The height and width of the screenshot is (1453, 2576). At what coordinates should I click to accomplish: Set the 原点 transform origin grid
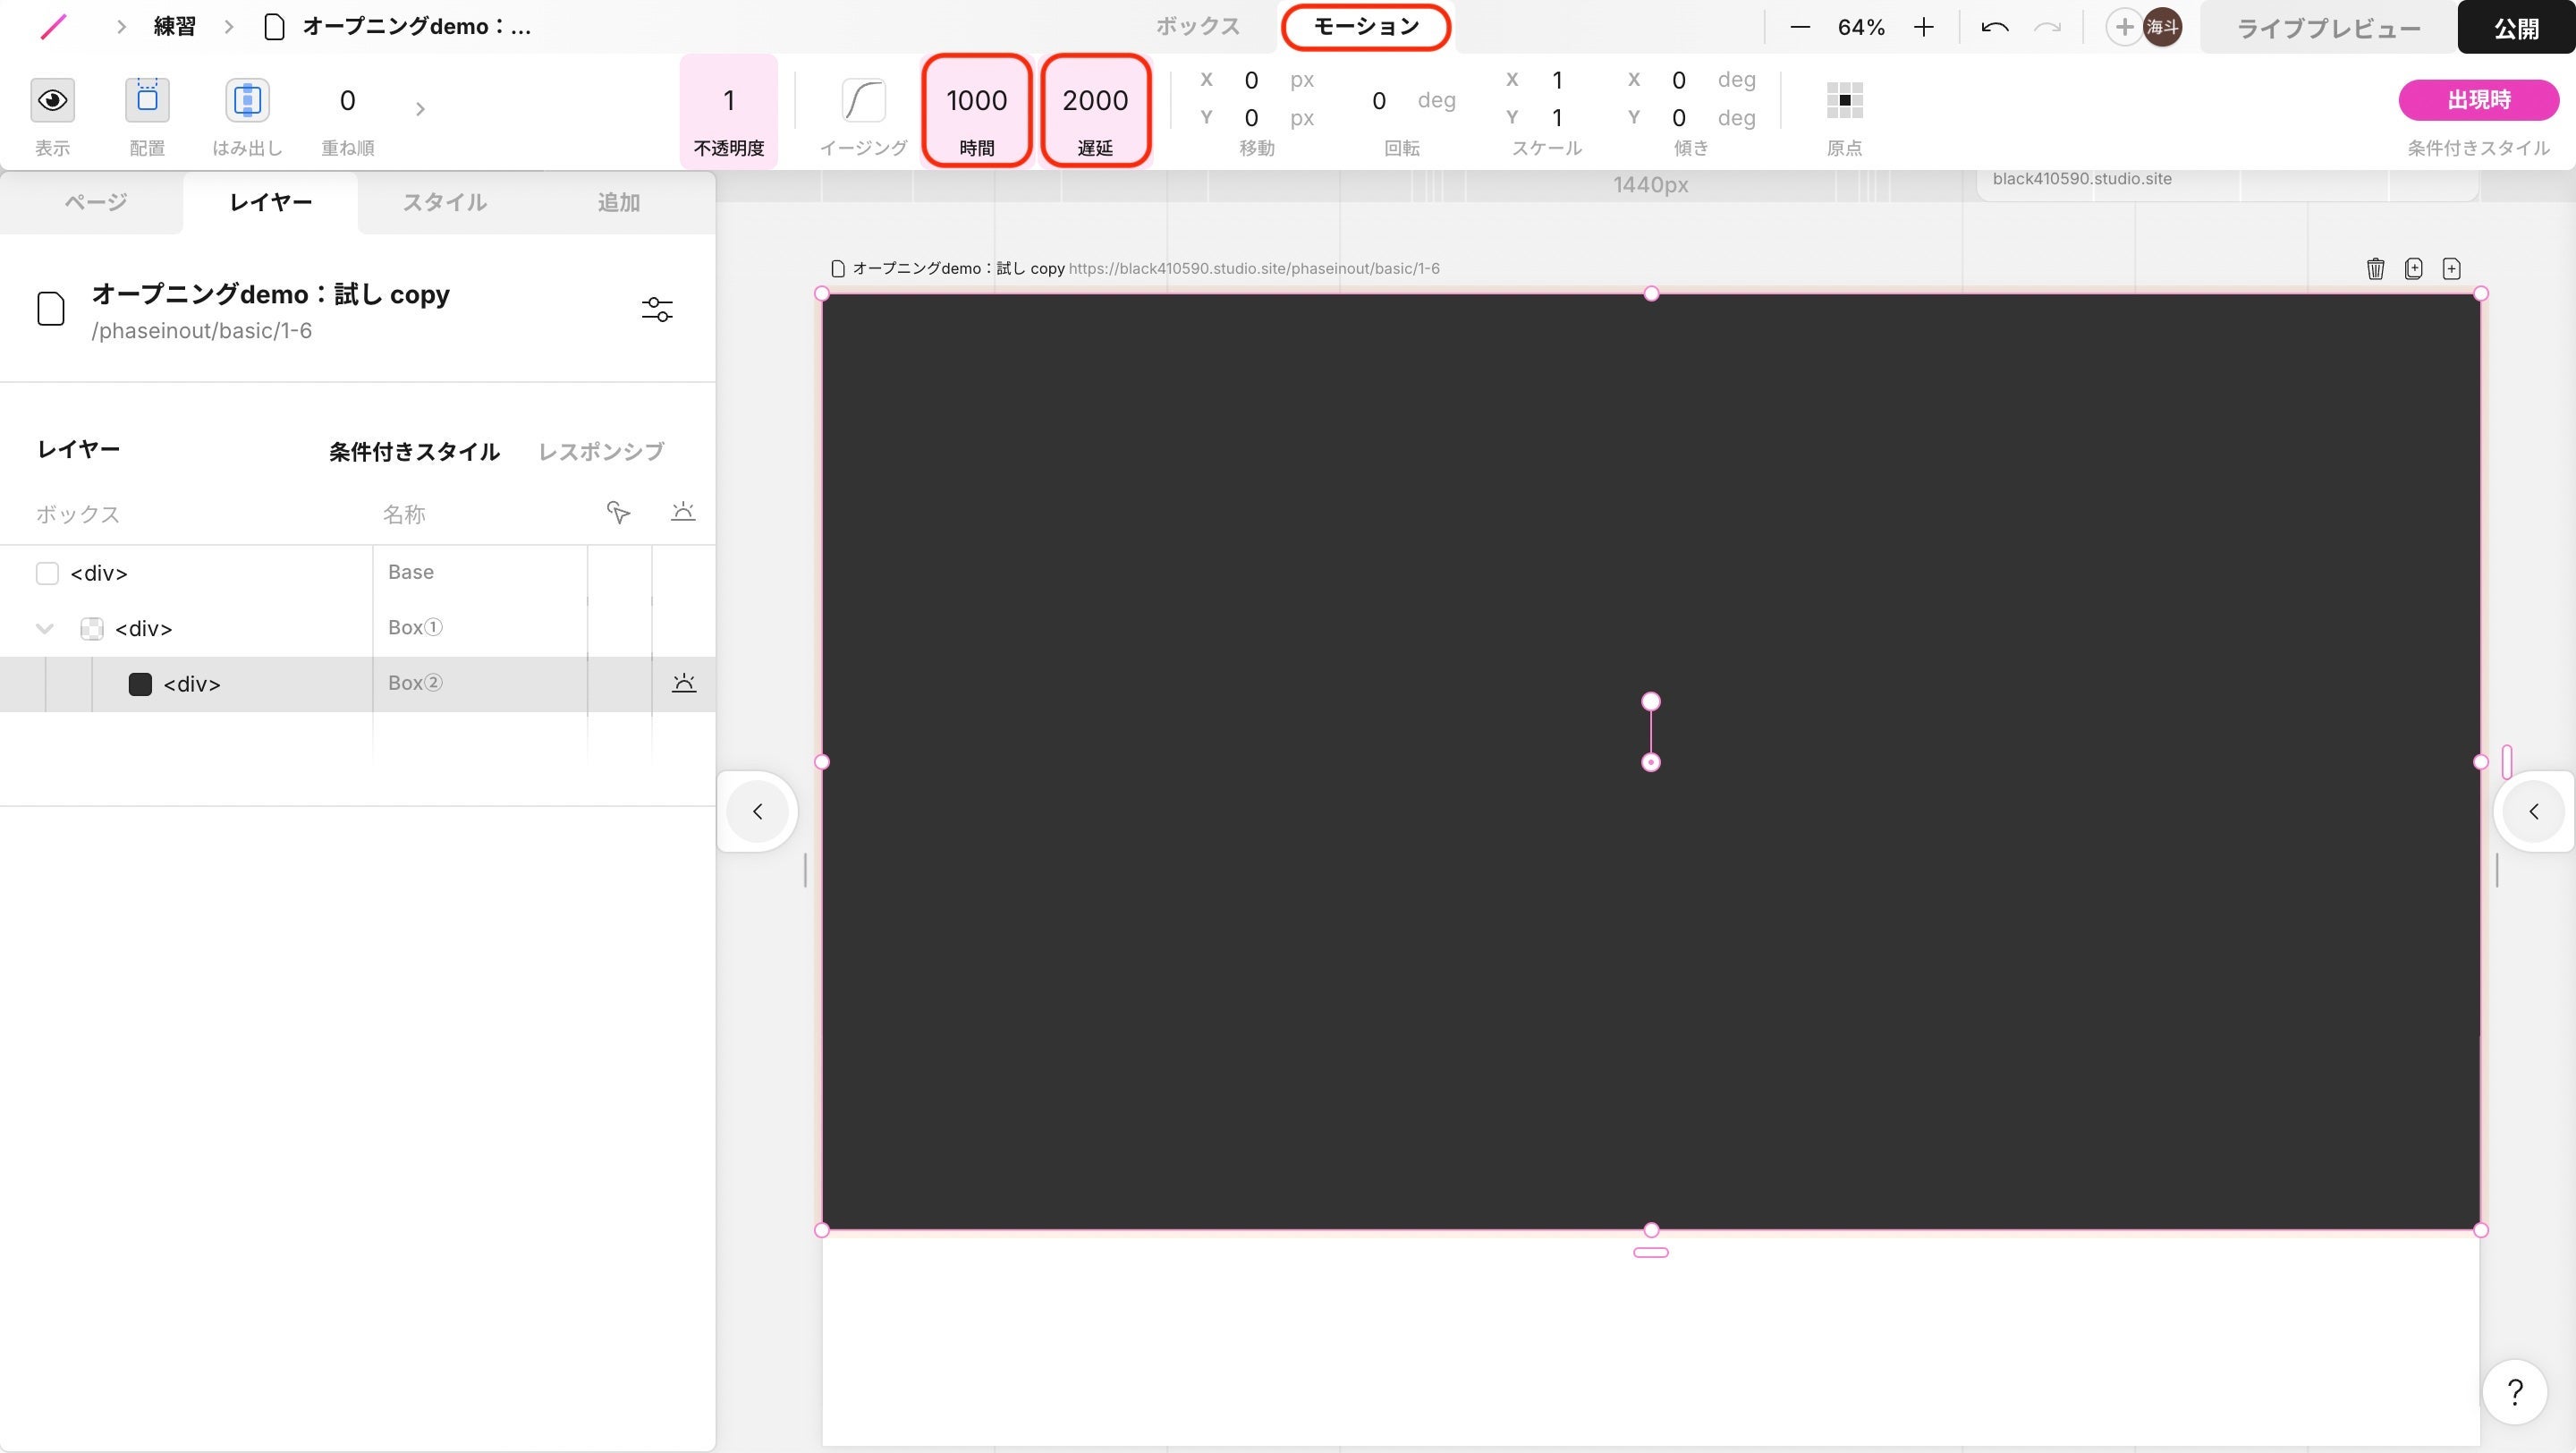click(1844, 100)
